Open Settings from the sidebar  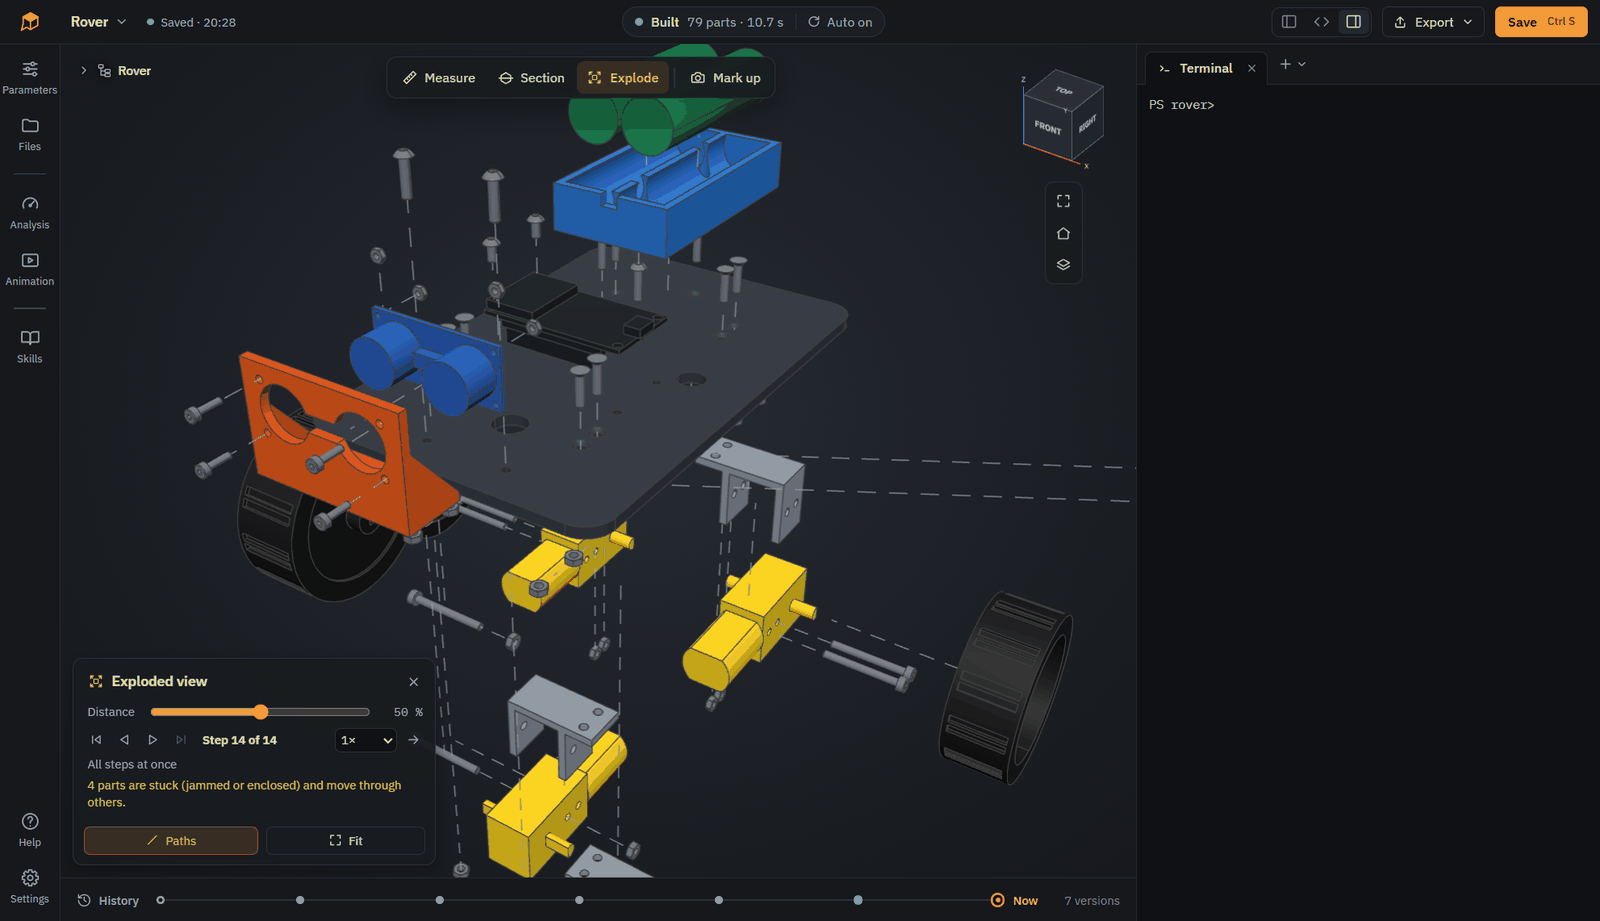[x=30, y=886]
